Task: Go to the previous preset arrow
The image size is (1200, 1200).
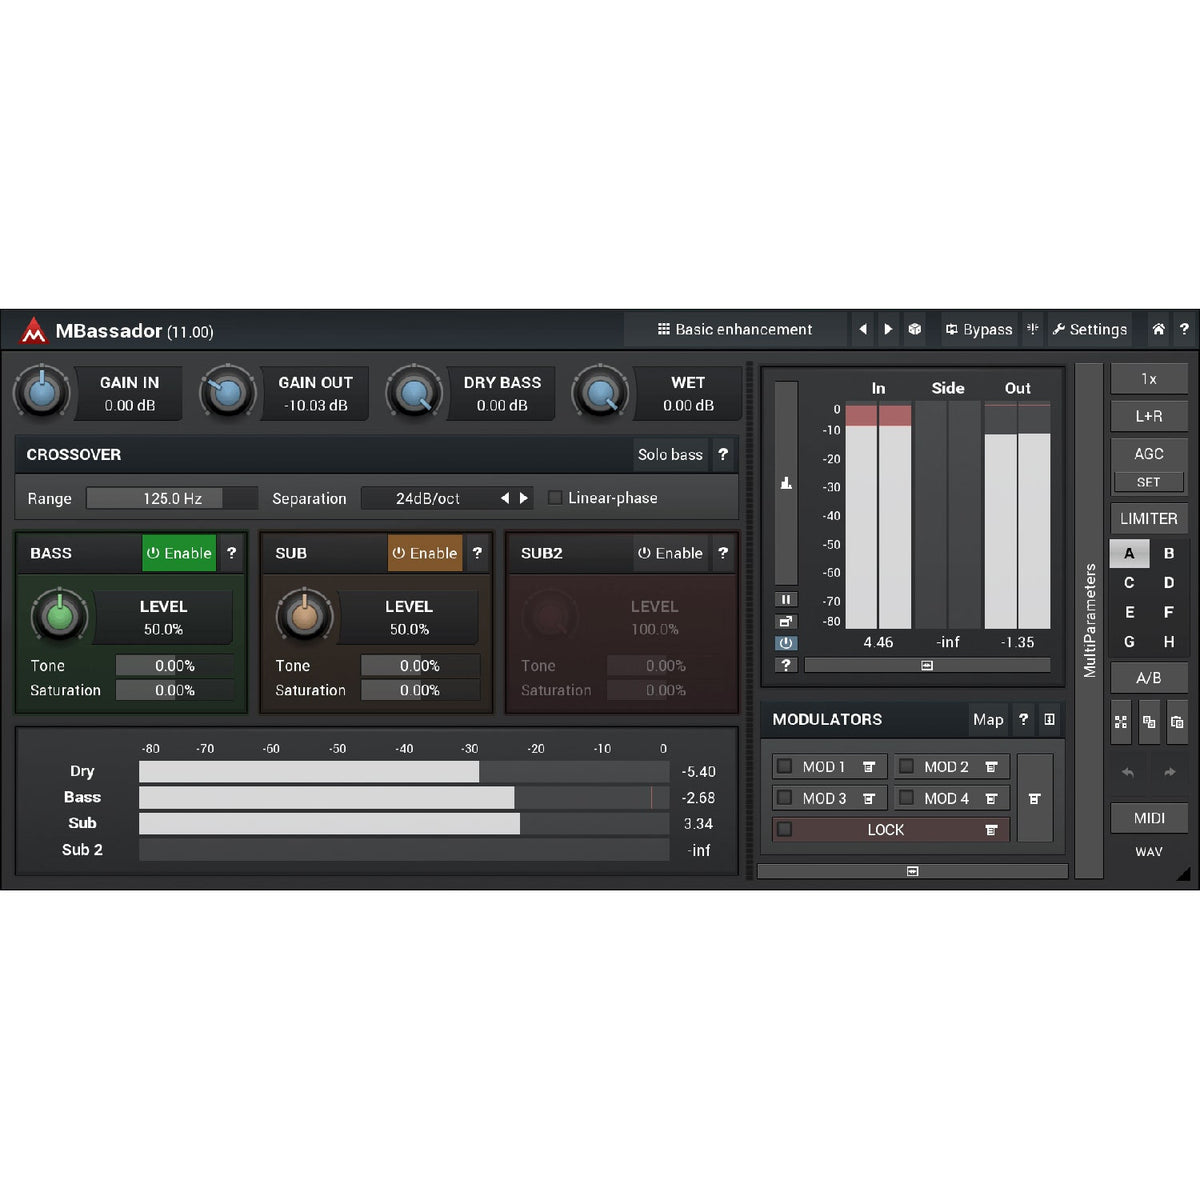Action: coord(863,329)
